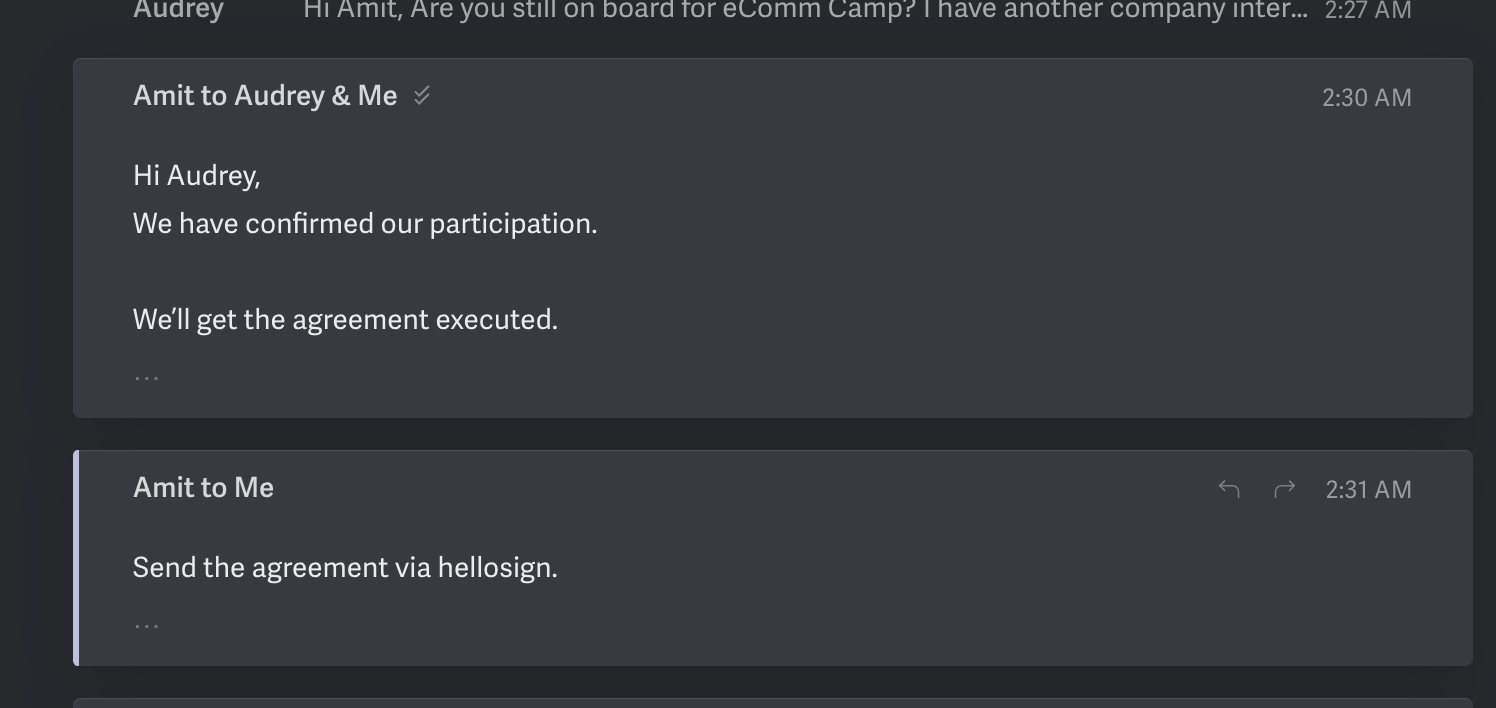The image size is (1496, 708).
Task: Click the purple bar beside the Amit to Me message
Action: (x=77, y=558)
